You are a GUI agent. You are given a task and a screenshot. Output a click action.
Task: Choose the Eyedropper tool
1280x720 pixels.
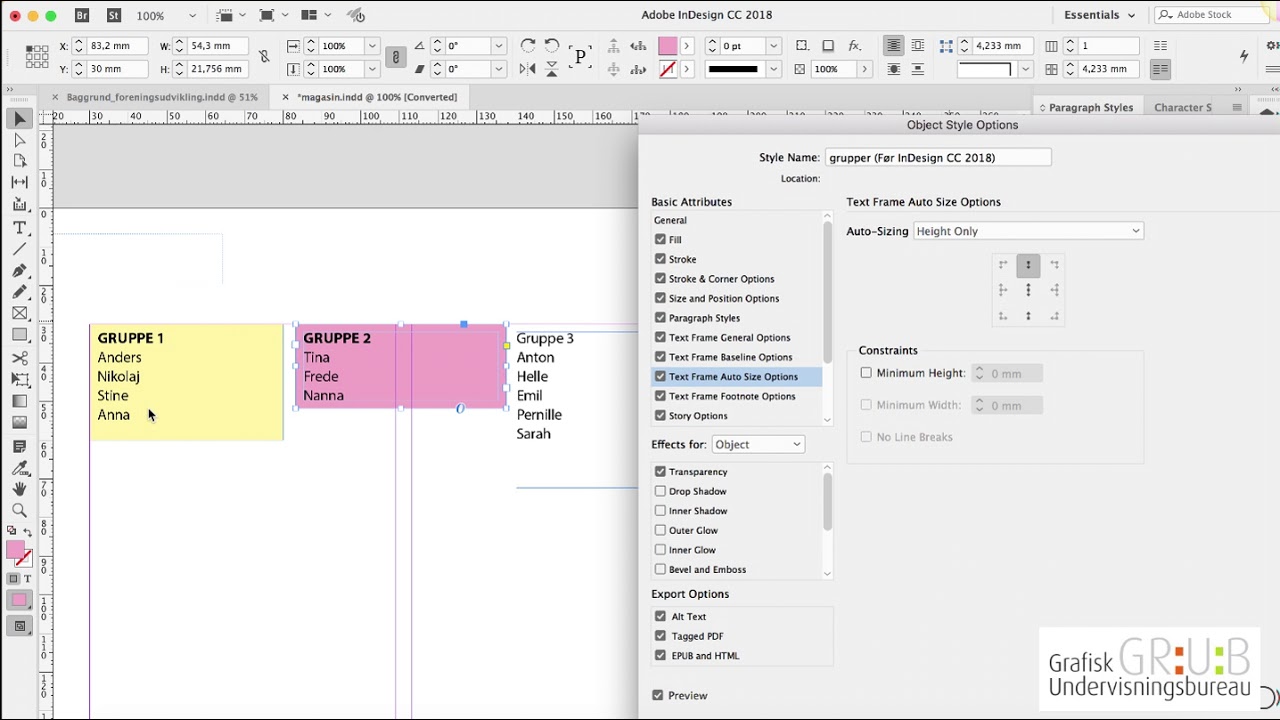(x=19, y=467)
